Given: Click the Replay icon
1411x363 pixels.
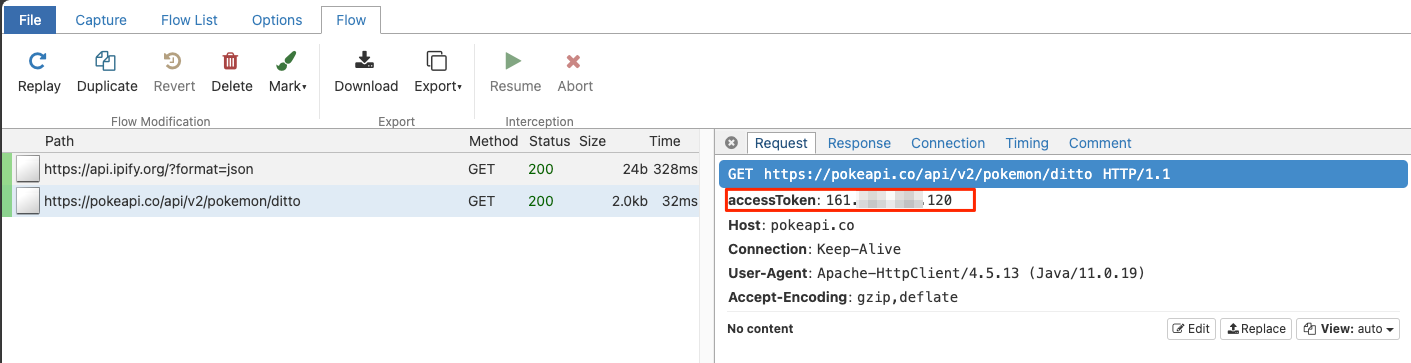Looking at the screenshot, I should pyautogui.click(x=38, y=61).
